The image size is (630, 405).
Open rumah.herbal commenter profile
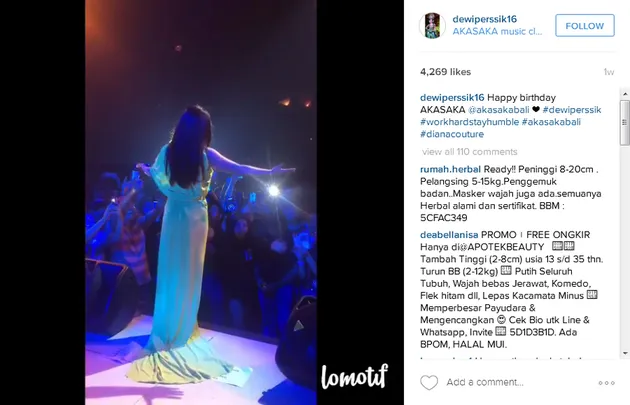[450, 170]
